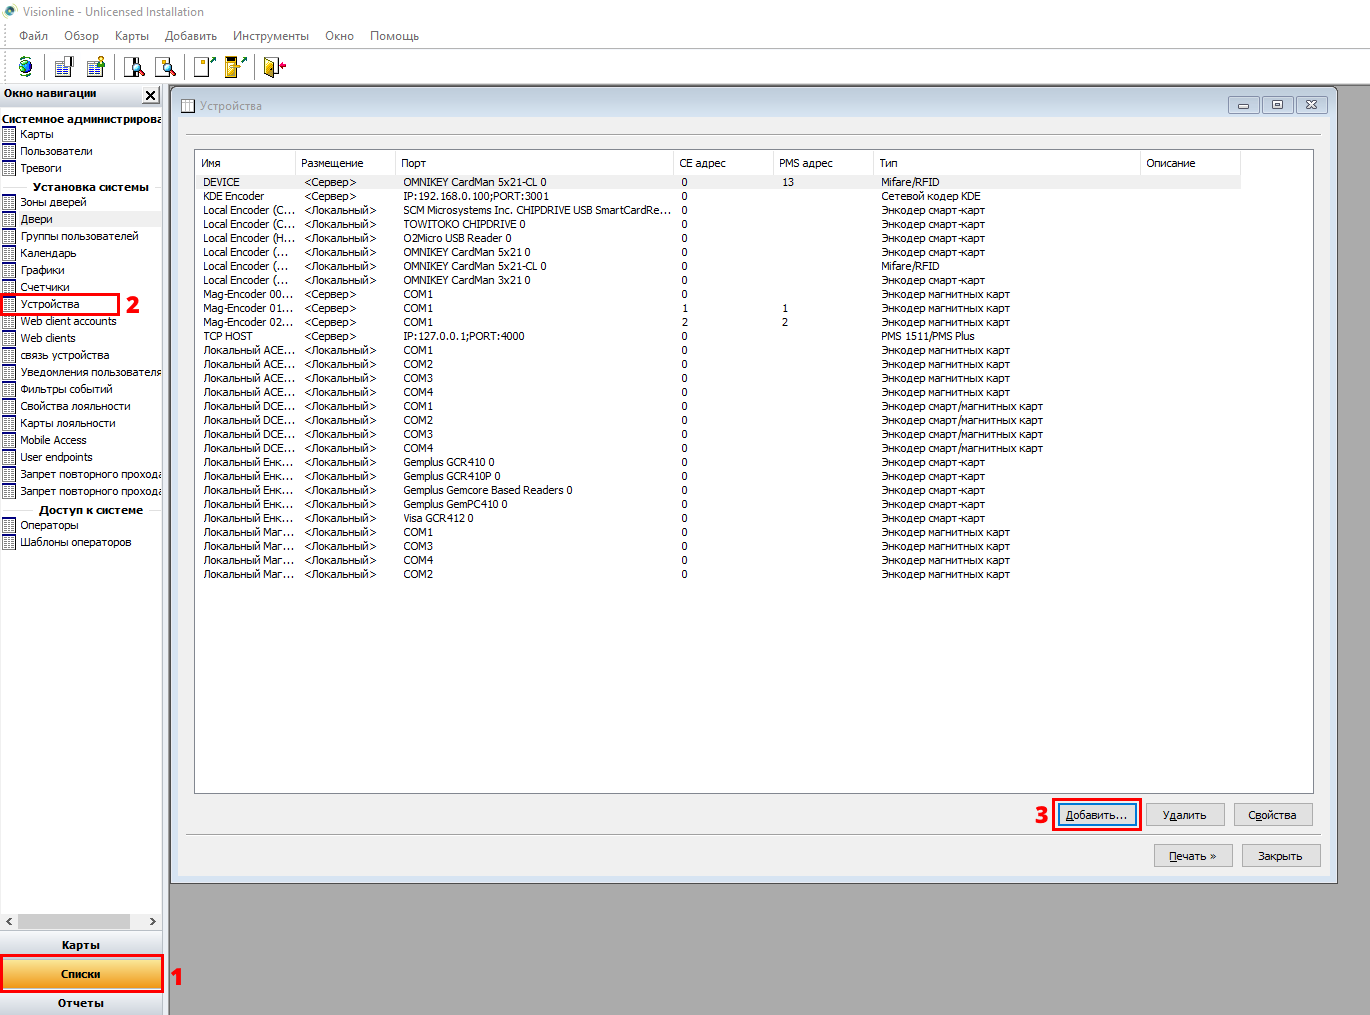
Task: Select the O2Micro USB Reader 0 row
Action: pos(718,238)
